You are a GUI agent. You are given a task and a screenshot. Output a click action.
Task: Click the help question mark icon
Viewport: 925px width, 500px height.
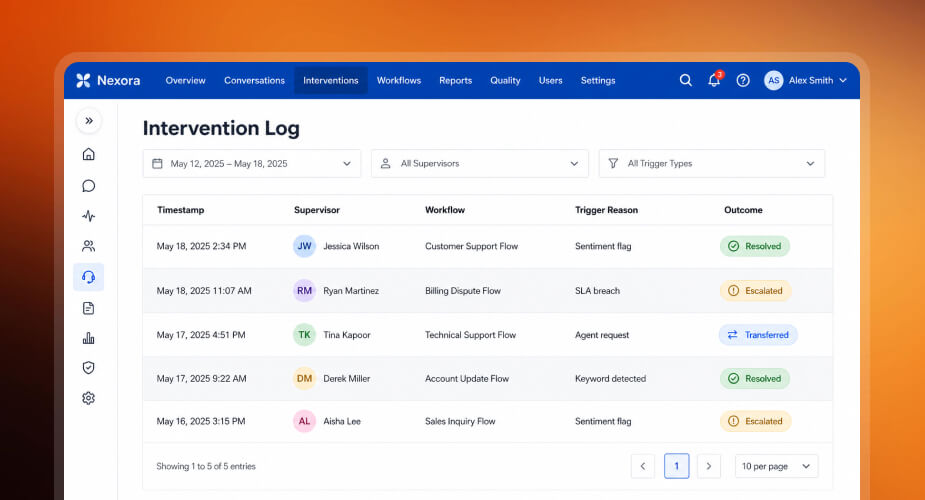pos(743,80)
